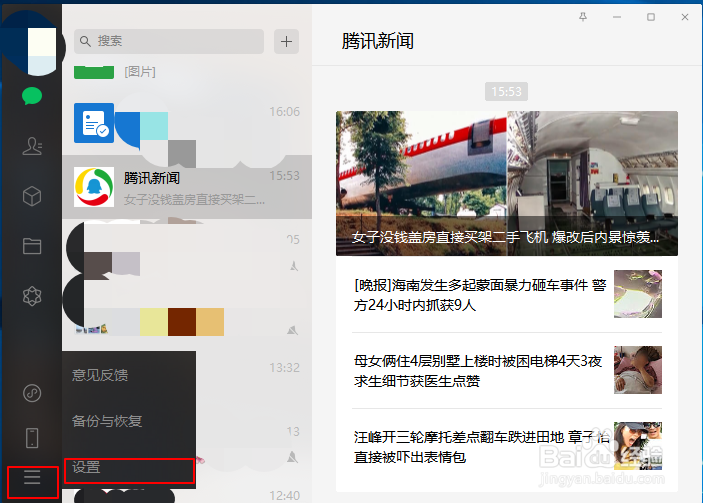This screenshot has width=703, height=503.
Task: Open the chat timestamped 12:40
Action: [x=187, y=495]
